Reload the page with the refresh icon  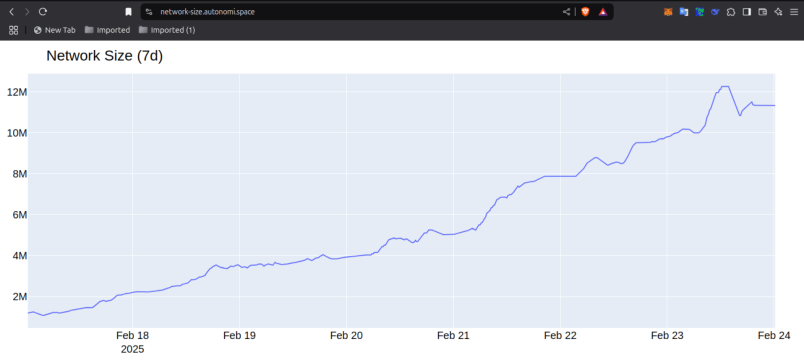(43, 12)
